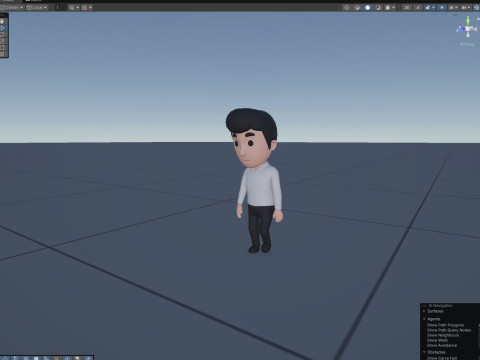480x360 pixels.
Task: Click the blue Z axis cone
Action: 461,30
